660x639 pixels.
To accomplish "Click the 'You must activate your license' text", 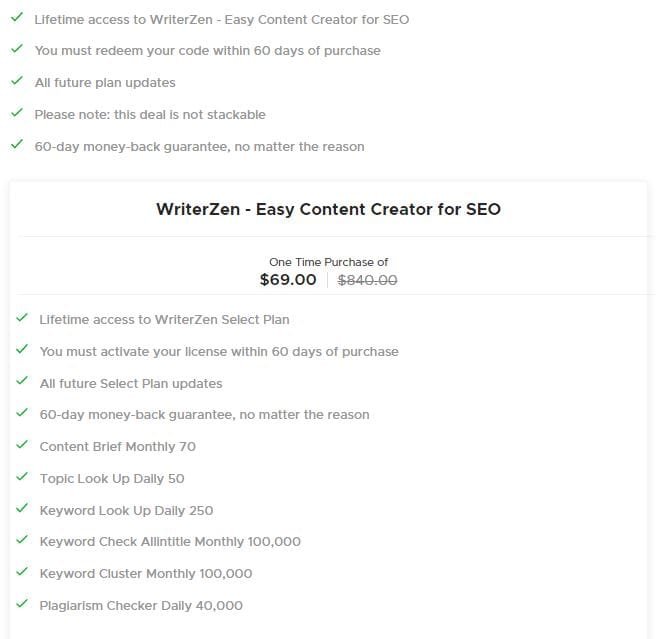I will click(x=219, y=351).
